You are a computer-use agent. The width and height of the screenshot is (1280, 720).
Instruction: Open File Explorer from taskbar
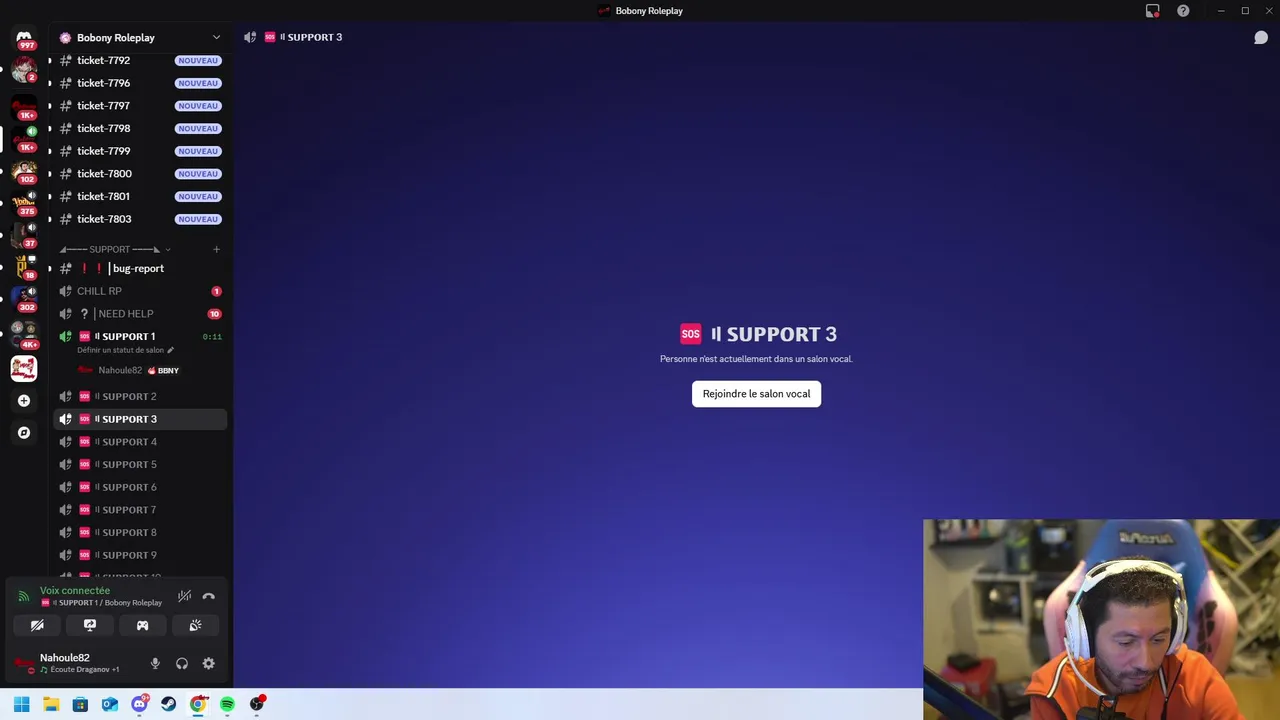(51, 704)
